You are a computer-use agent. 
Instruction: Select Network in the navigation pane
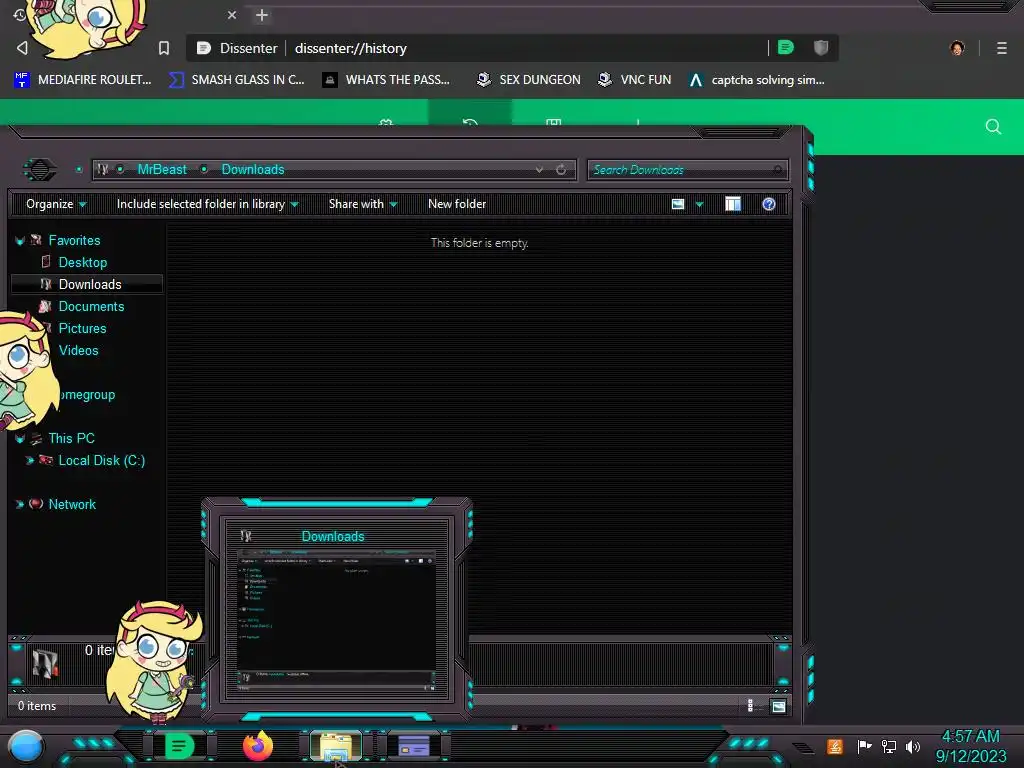(x=72, y=504)
